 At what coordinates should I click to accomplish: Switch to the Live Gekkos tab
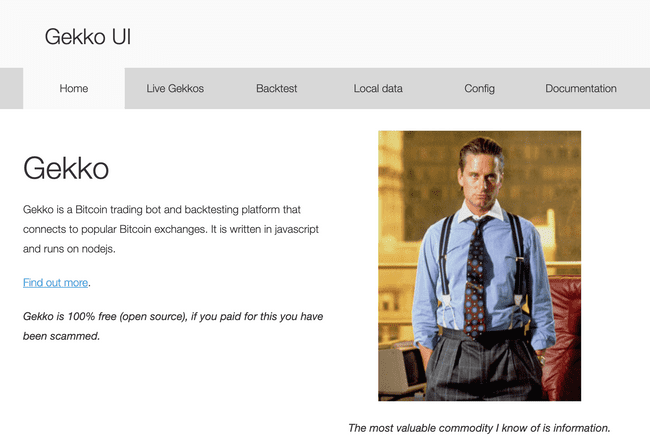click(175, 89)
